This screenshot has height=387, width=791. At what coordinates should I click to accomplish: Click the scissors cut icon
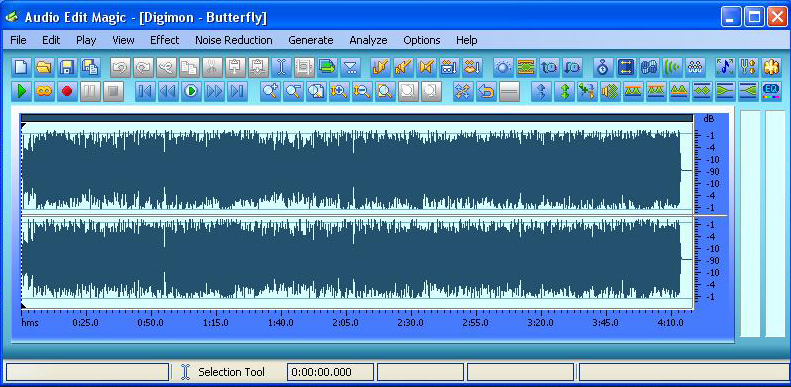coord(212,67)
